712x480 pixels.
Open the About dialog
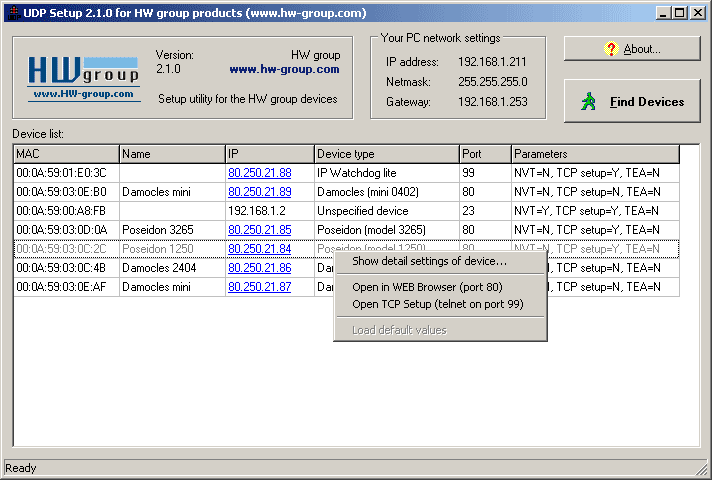point(632,48)
